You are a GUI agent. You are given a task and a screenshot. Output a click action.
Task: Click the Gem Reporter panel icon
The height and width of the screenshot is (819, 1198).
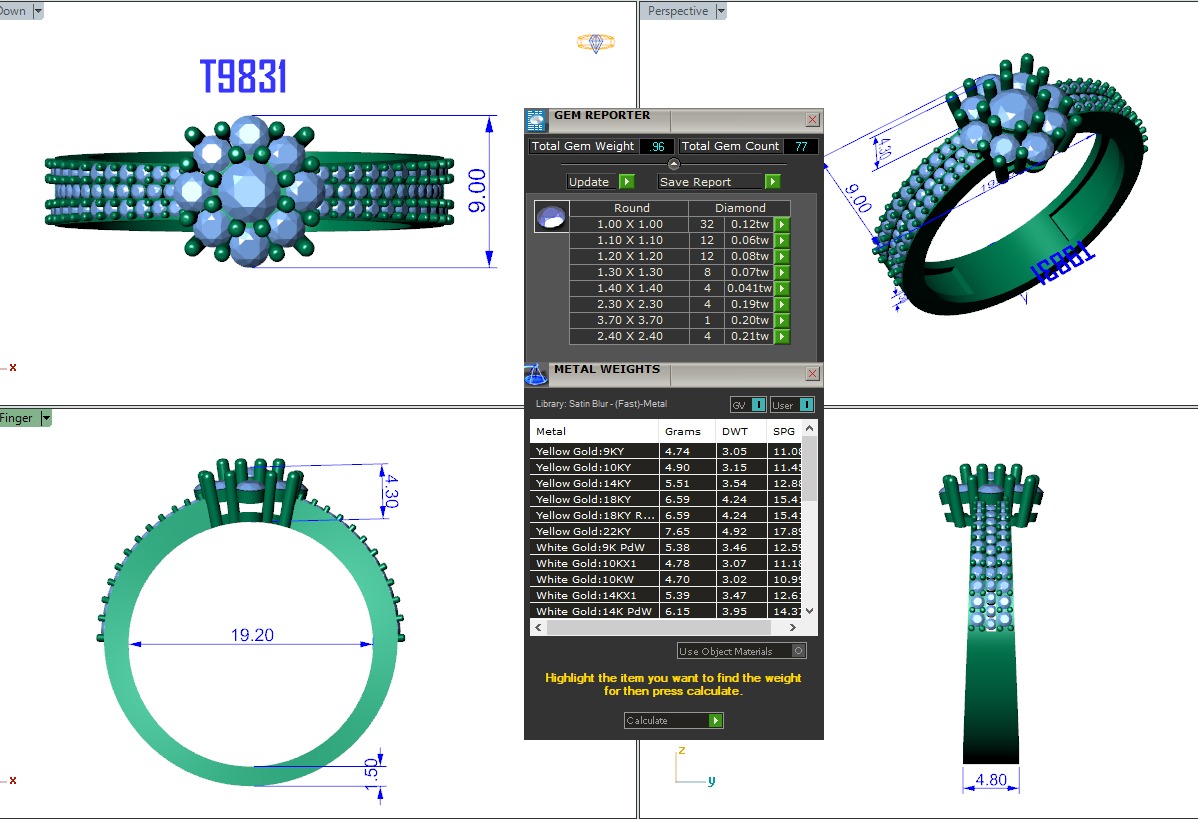point(537,120)
